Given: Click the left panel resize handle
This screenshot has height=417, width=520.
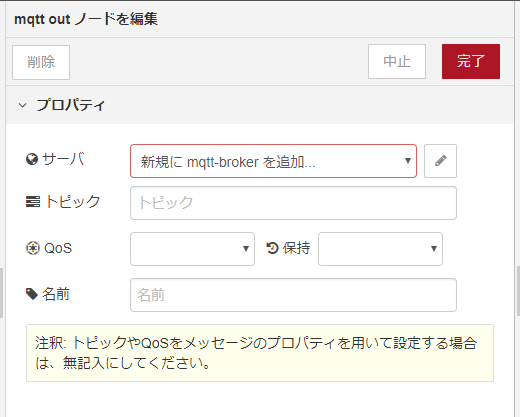Looking at the screenshot, I should [2, 293].
